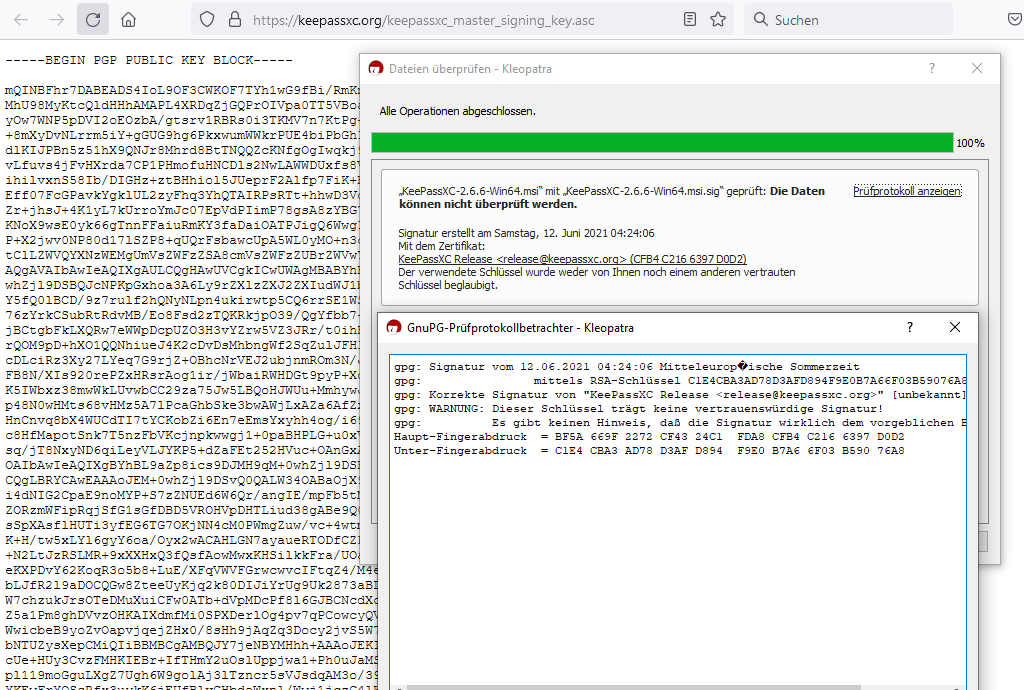Open the KeePassXC Release certificate link
1024x690 pixels.
click(x=572, y=259)
